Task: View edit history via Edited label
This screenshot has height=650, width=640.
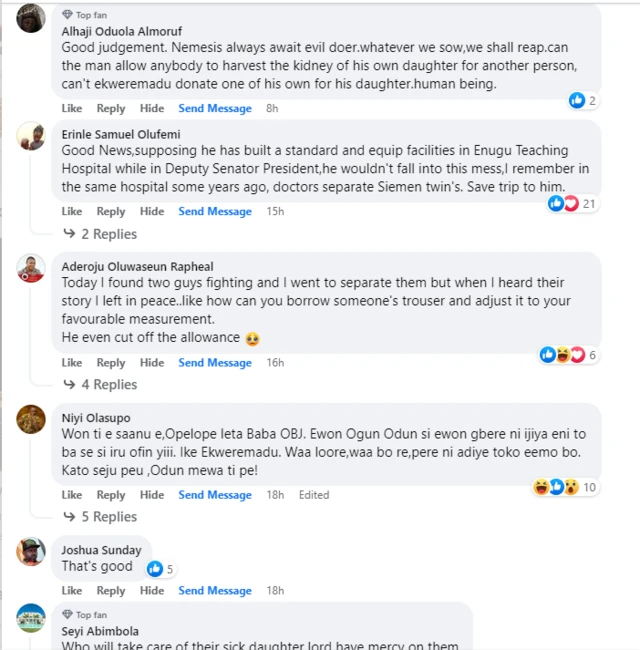Action: pos(314,495)
